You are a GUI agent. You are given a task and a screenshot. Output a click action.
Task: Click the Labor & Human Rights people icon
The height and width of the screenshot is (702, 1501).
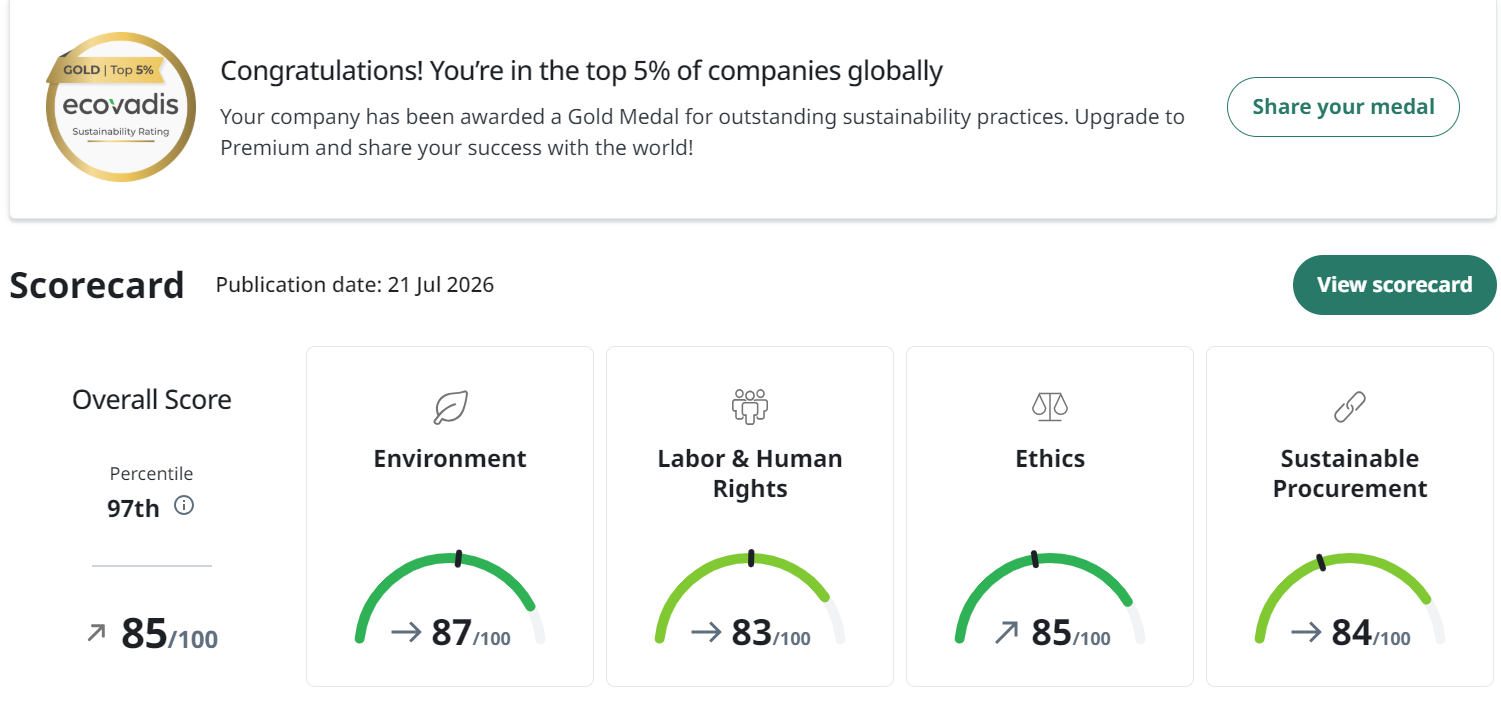pyautogui.click(x=750, y=407)
